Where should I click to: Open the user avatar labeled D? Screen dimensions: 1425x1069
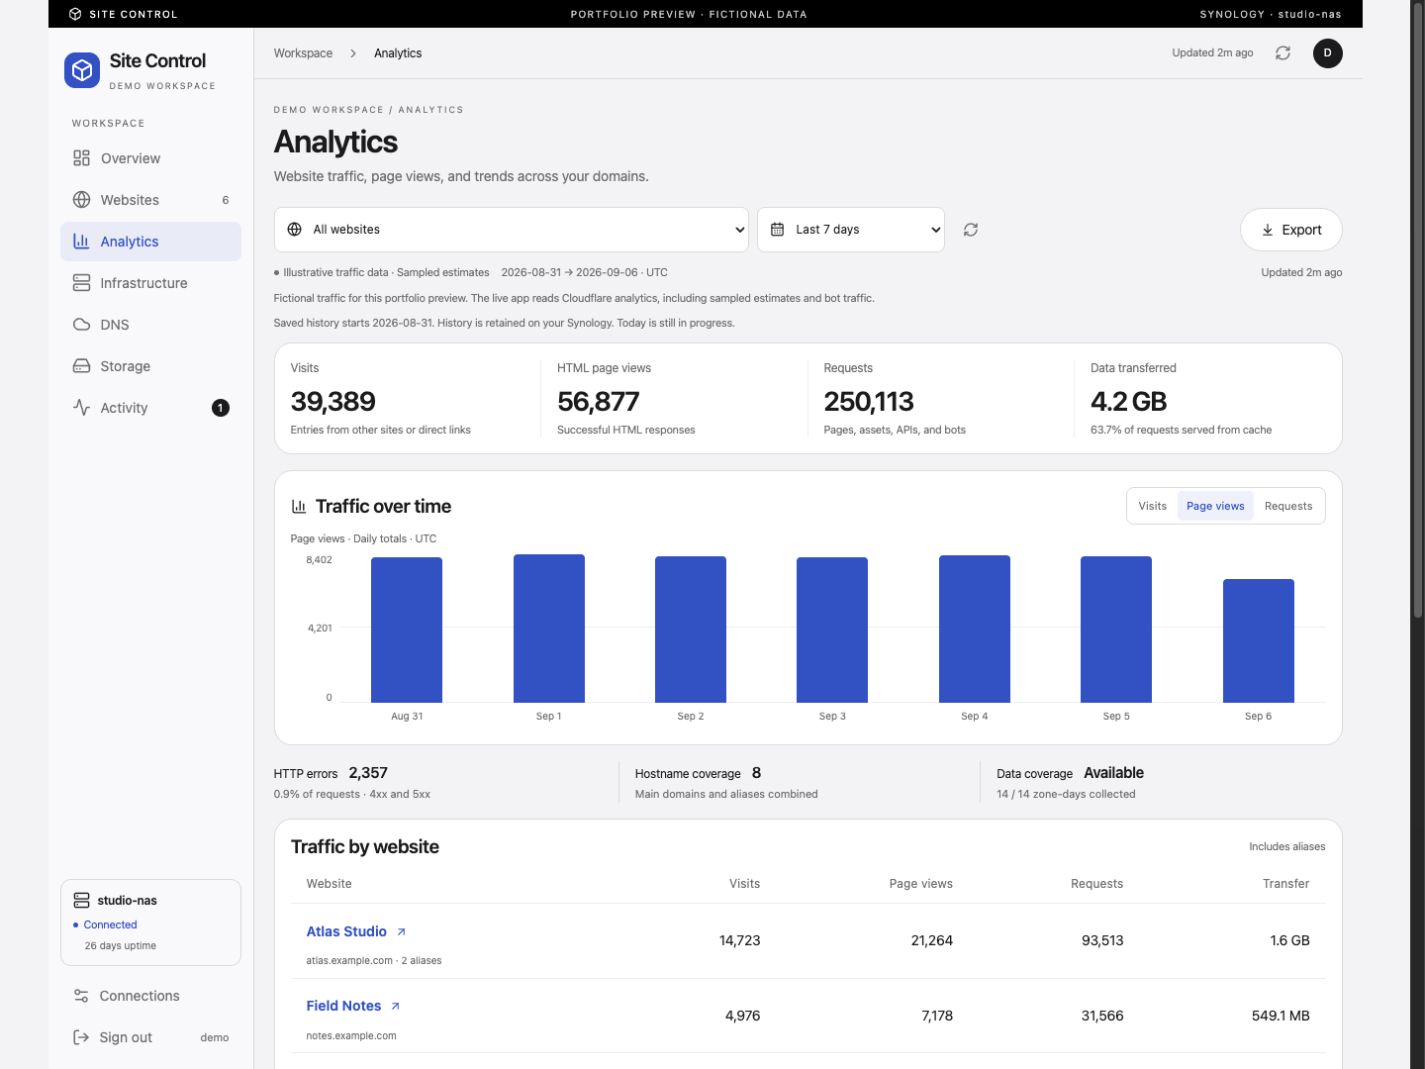[x=1328, y=53]
